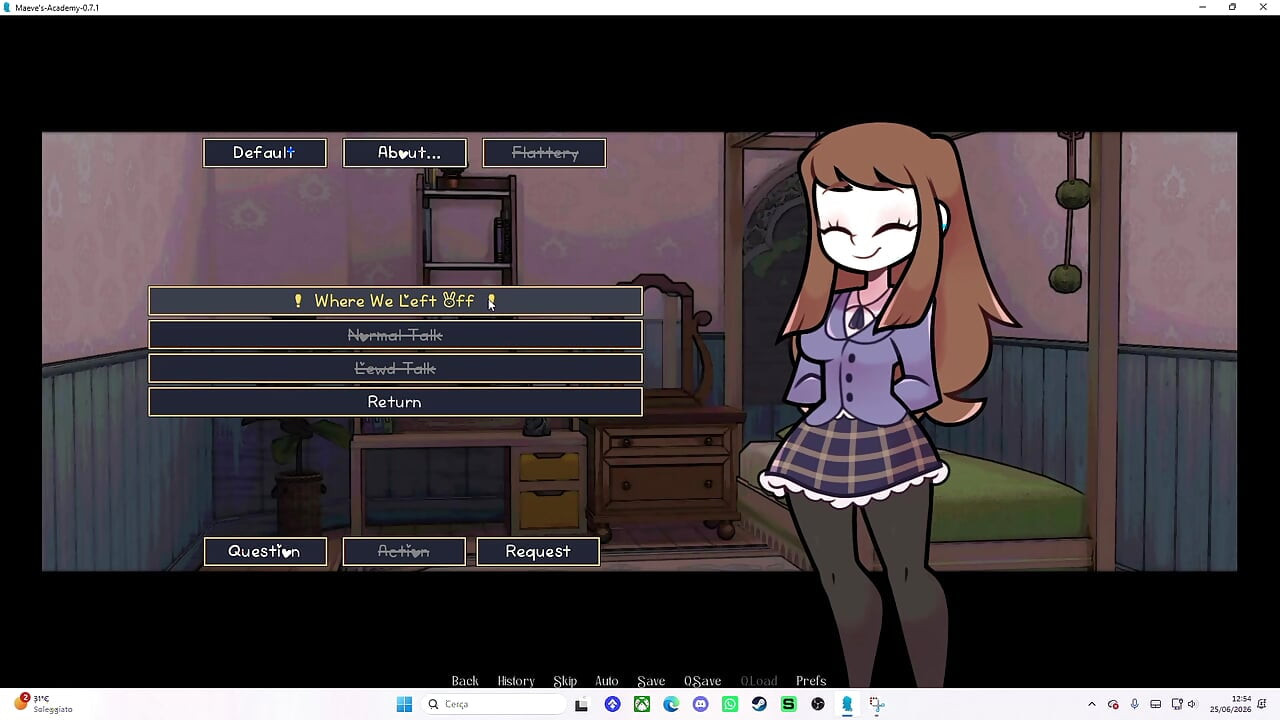Click the volume speaker tray icon
The width and height of the screenshot is (1280, 720).
point(1191,704)
